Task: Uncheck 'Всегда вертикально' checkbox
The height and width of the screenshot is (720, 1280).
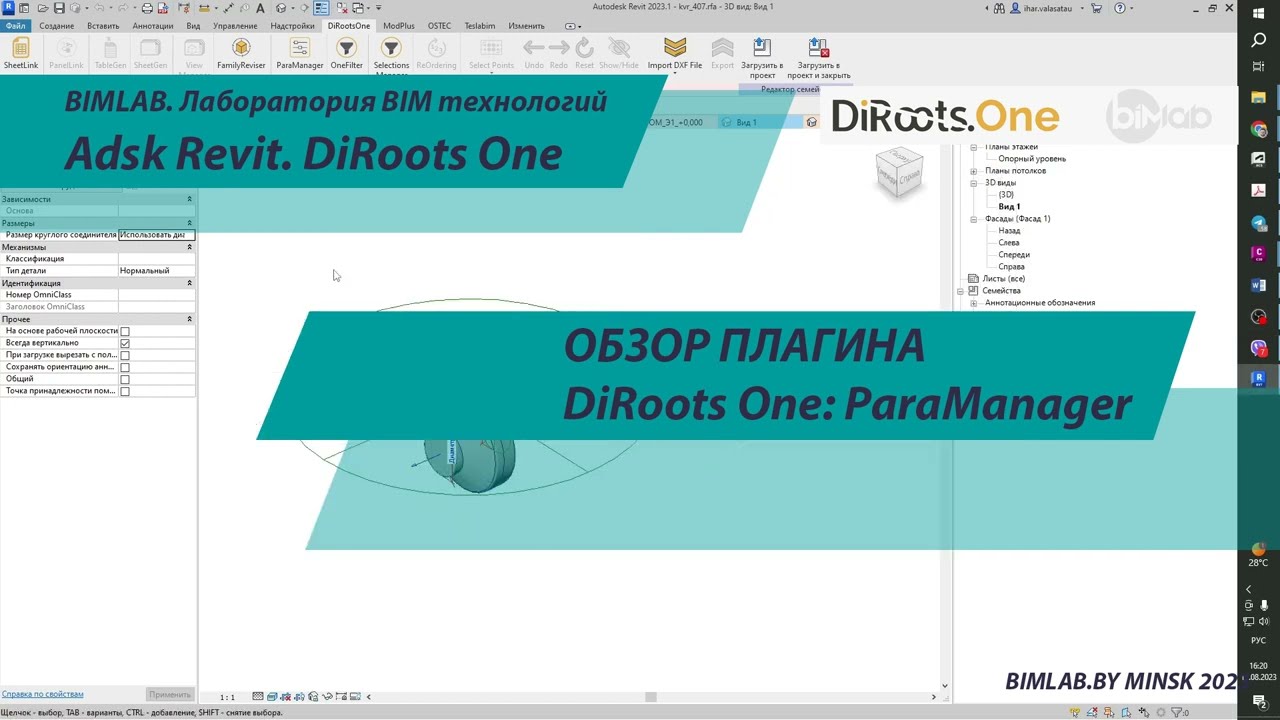Action: (125, 343)
